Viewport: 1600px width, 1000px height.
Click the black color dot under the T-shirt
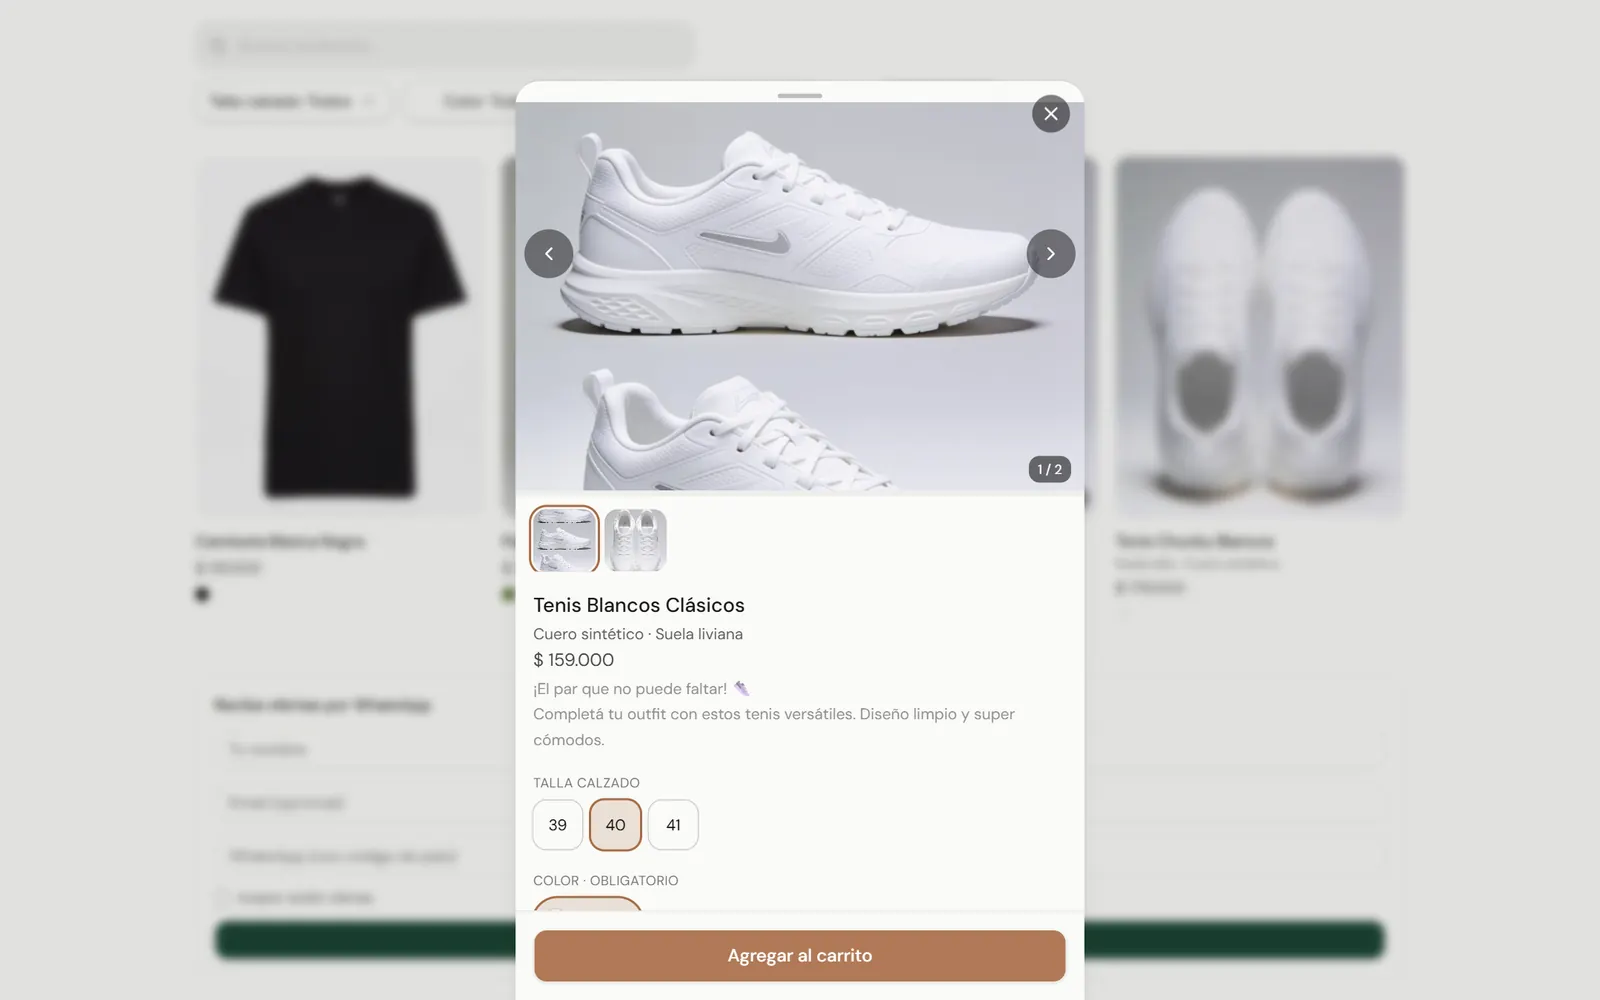coord(203,594)
